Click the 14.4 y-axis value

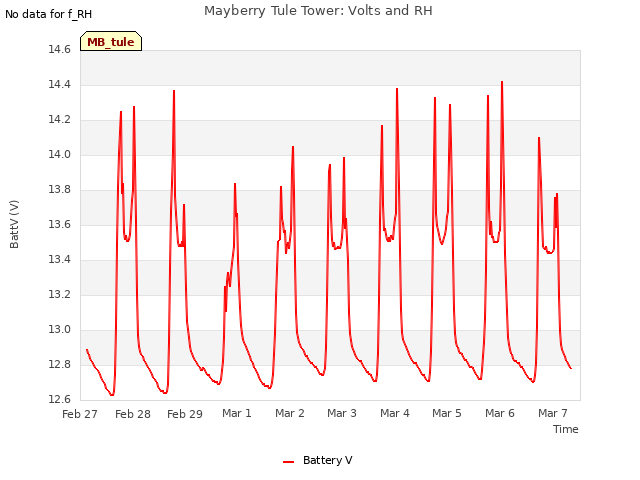coord(60,84)
